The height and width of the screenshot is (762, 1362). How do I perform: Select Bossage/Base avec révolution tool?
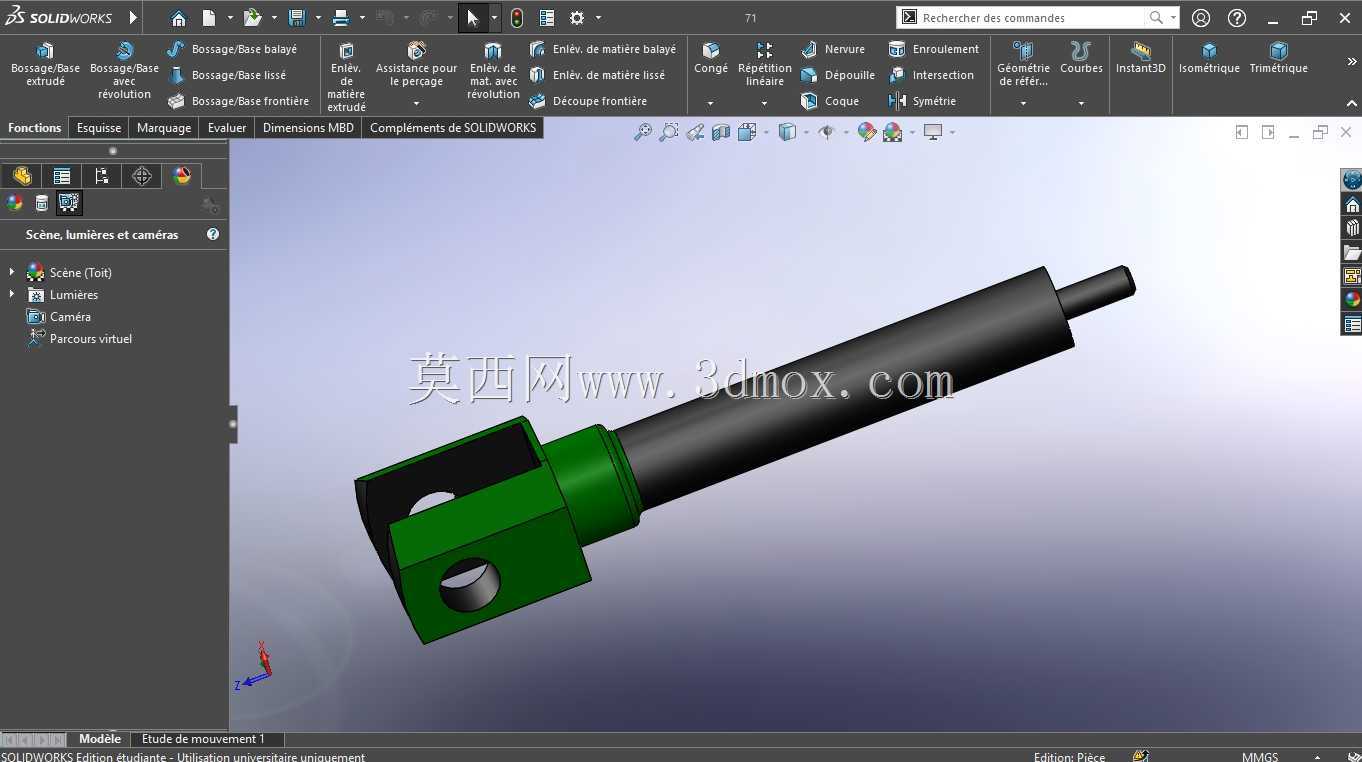[x=124, y=70]
